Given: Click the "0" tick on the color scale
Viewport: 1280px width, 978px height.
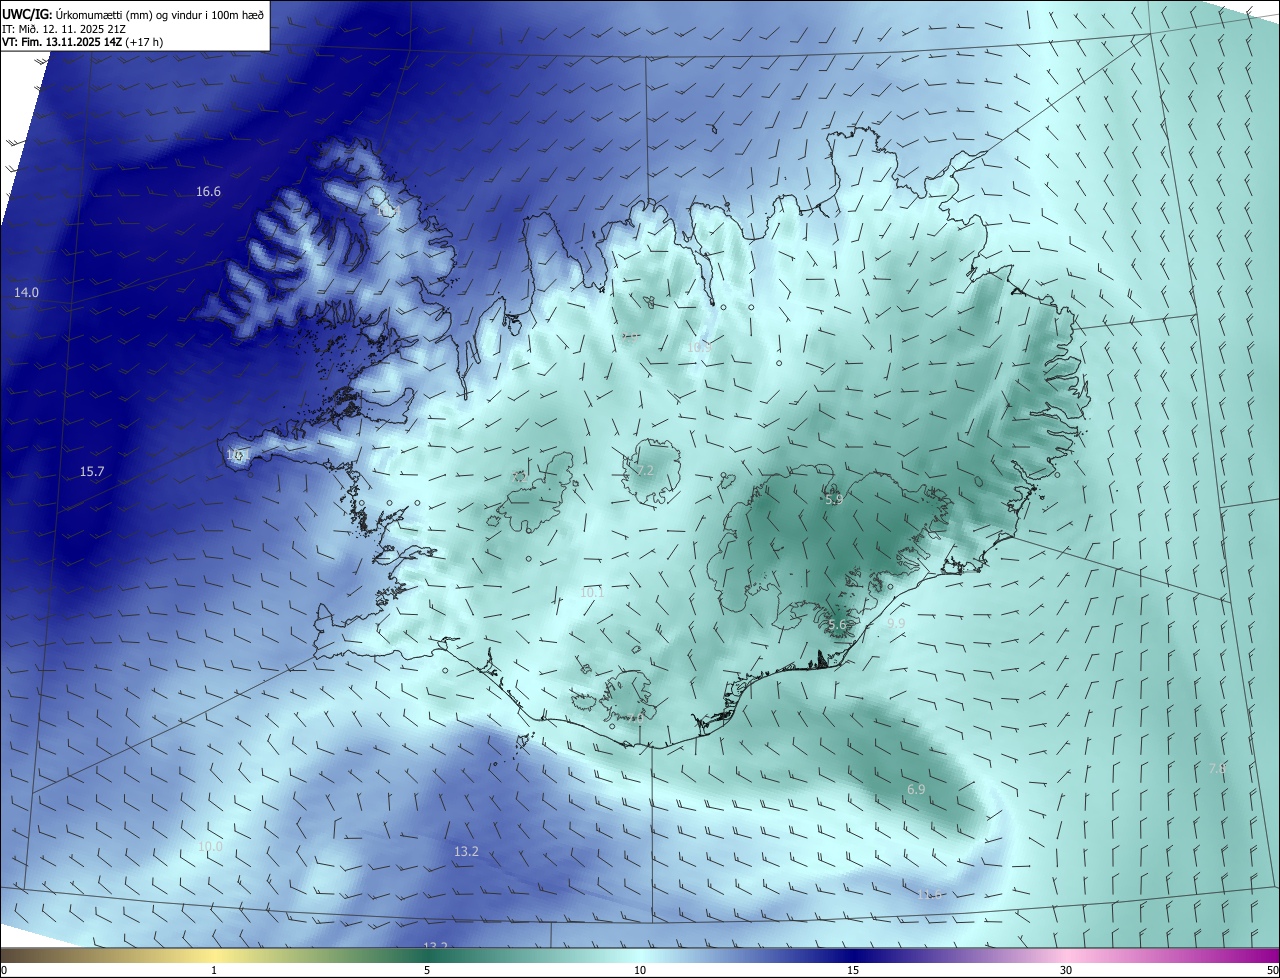Looking at the screenshot, I should [x=3, y=970].
